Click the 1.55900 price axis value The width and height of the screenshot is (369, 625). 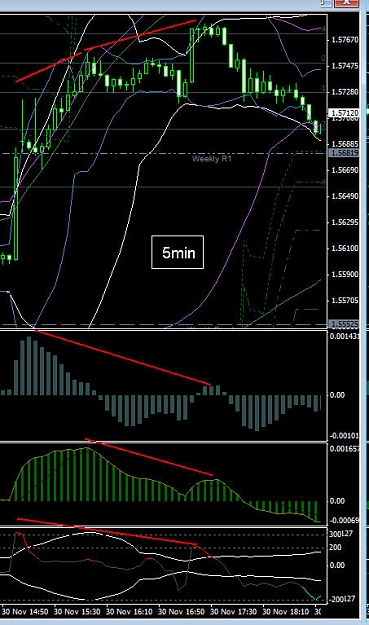(x=345, y=275)
